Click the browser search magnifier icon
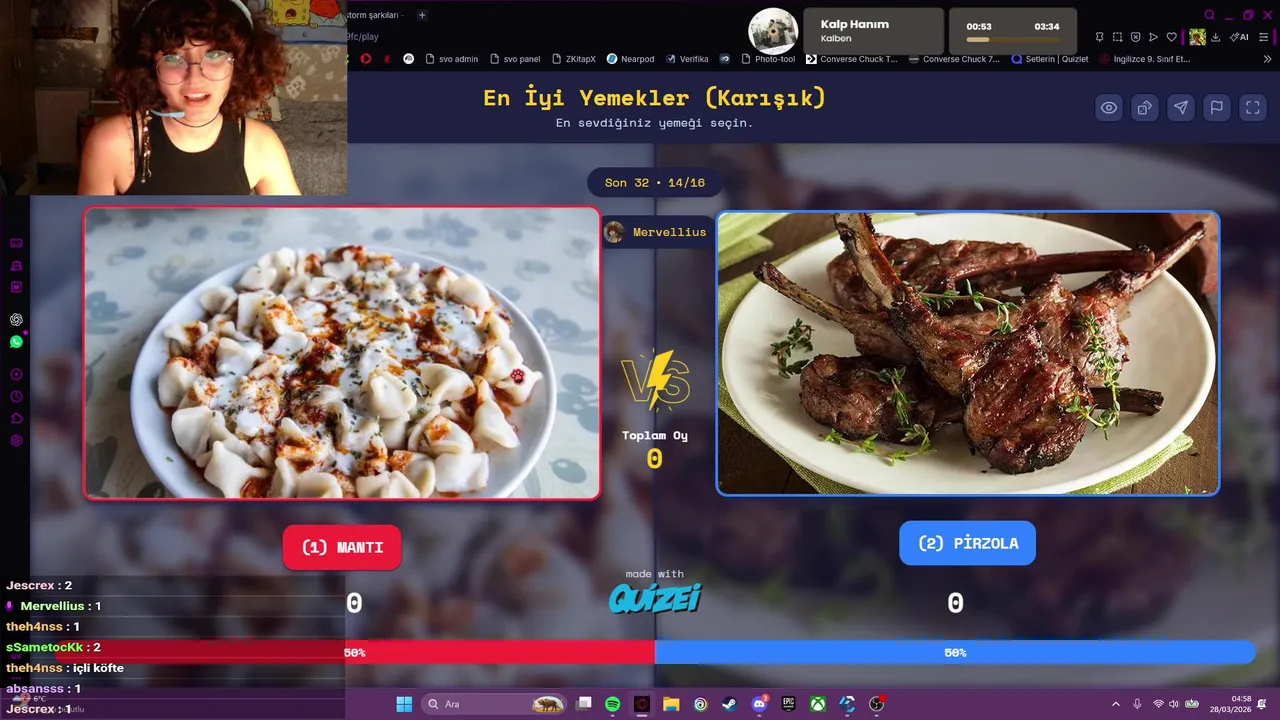The image size is (1280, 720). click(1209, 15)
